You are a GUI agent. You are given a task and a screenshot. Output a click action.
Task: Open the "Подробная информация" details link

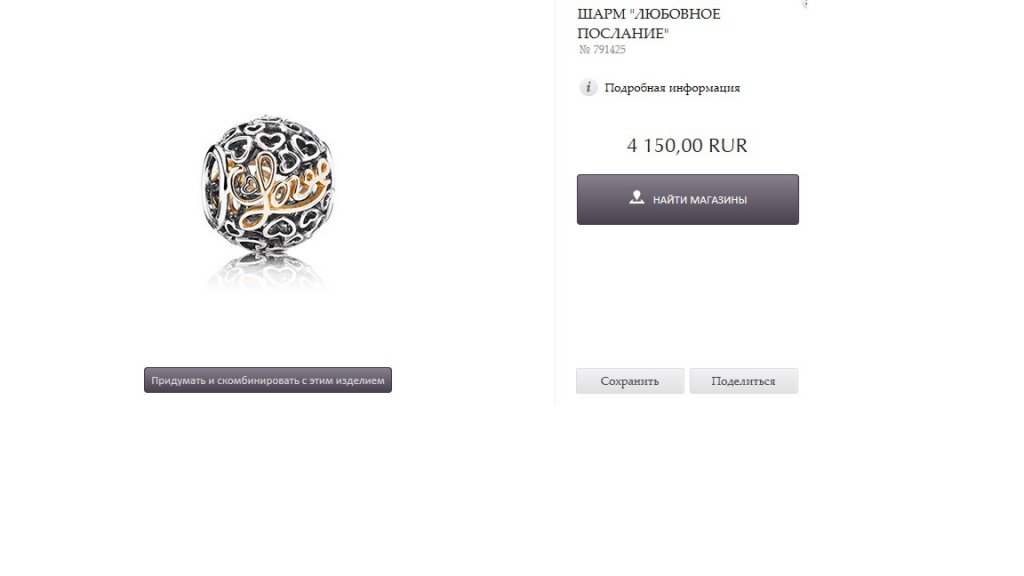tap(672, 88)
